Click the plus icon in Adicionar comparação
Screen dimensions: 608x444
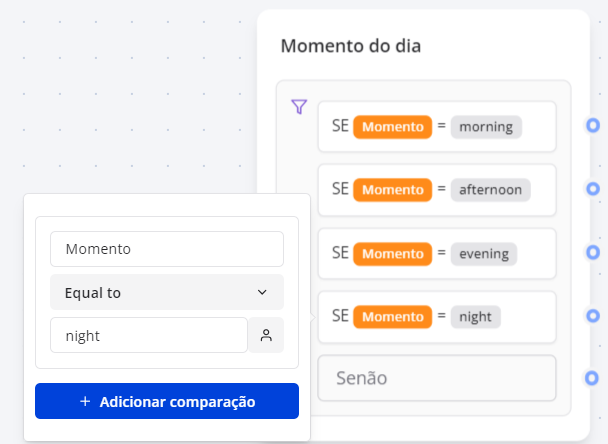click(85, 402)
